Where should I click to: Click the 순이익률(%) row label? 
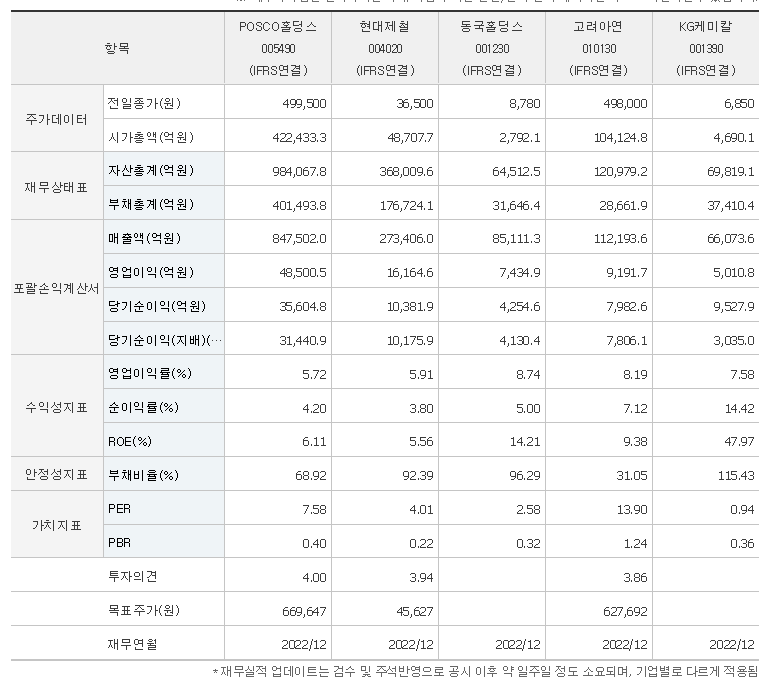[x=143, y=407]
